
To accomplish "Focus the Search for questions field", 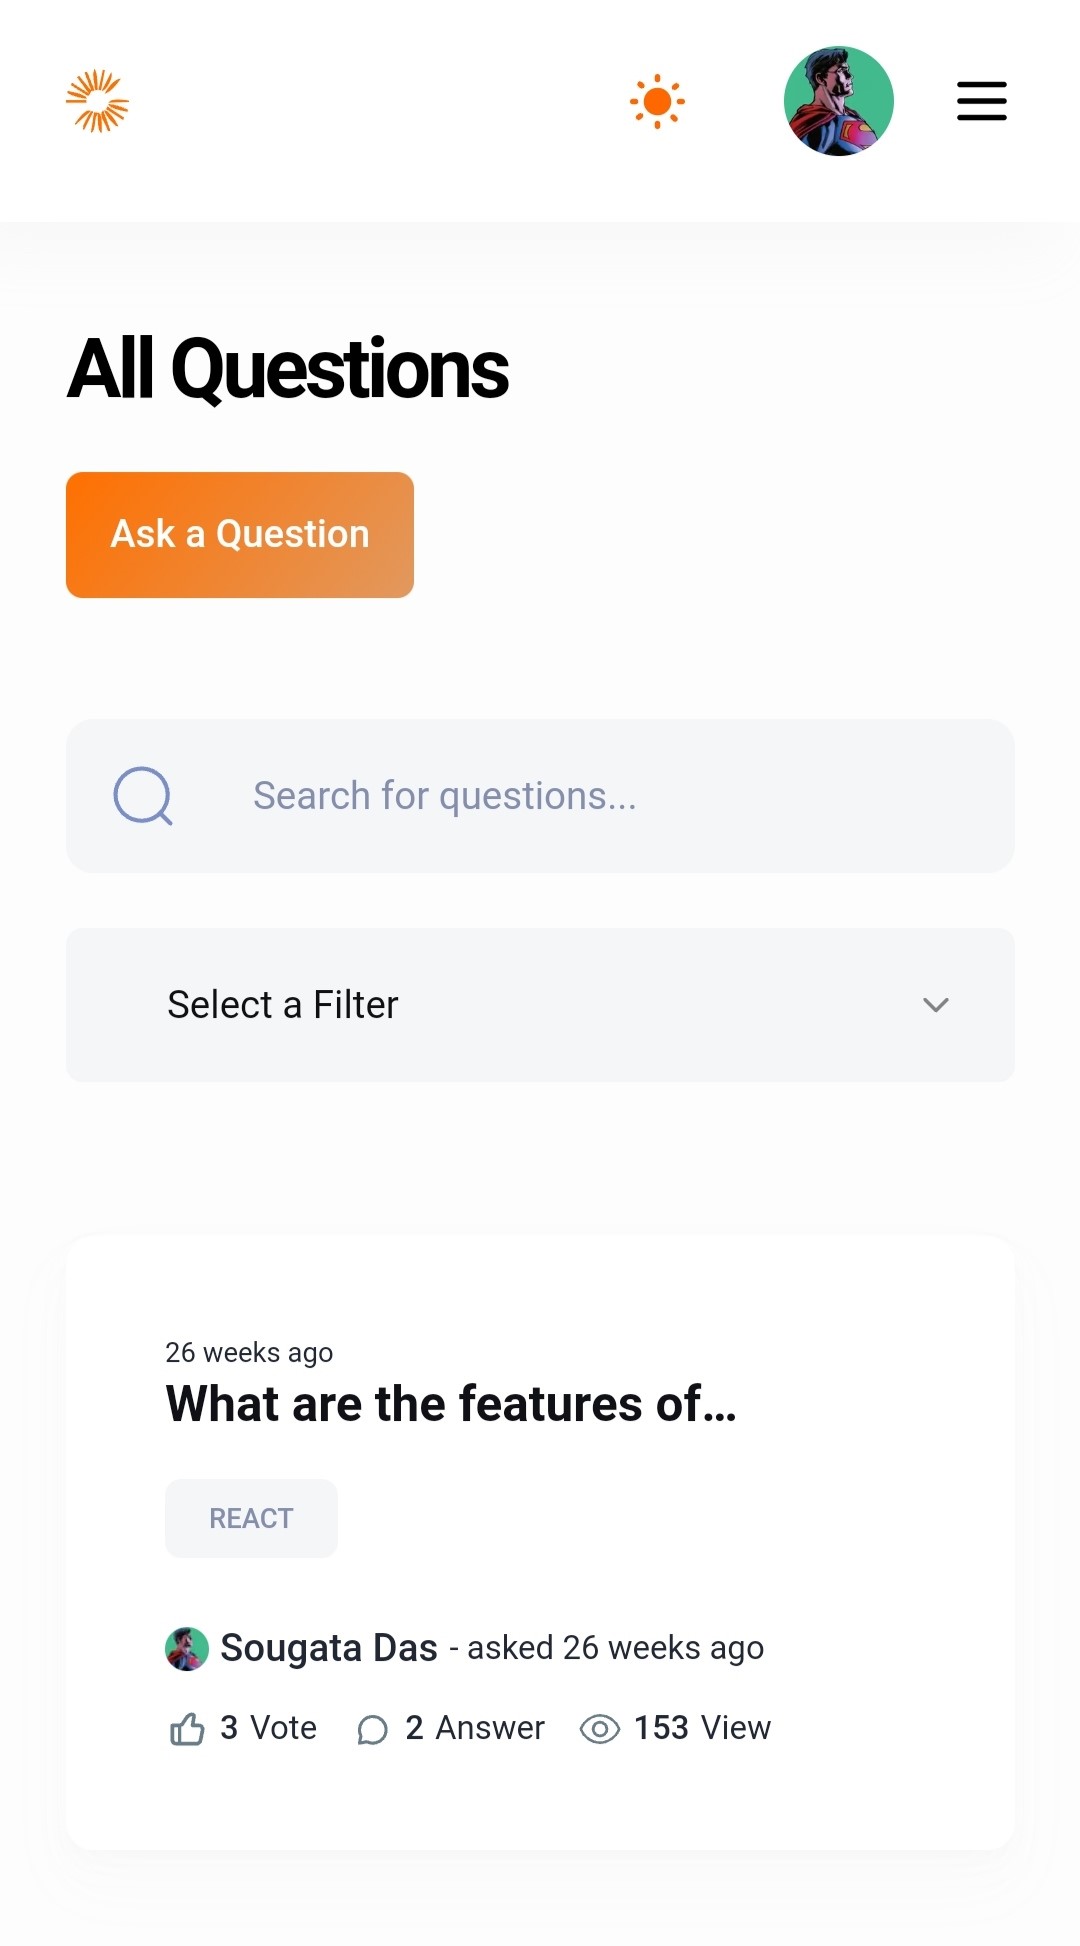I will pos(600,796).
